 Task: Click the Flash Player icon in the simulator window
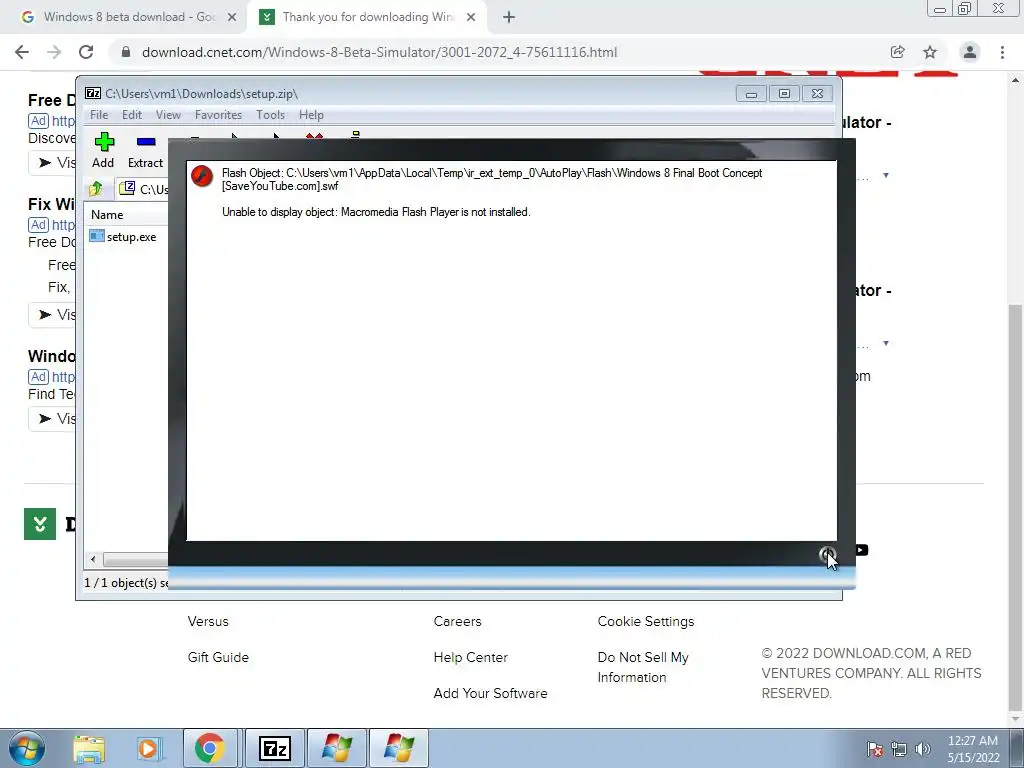pos(202,176)
